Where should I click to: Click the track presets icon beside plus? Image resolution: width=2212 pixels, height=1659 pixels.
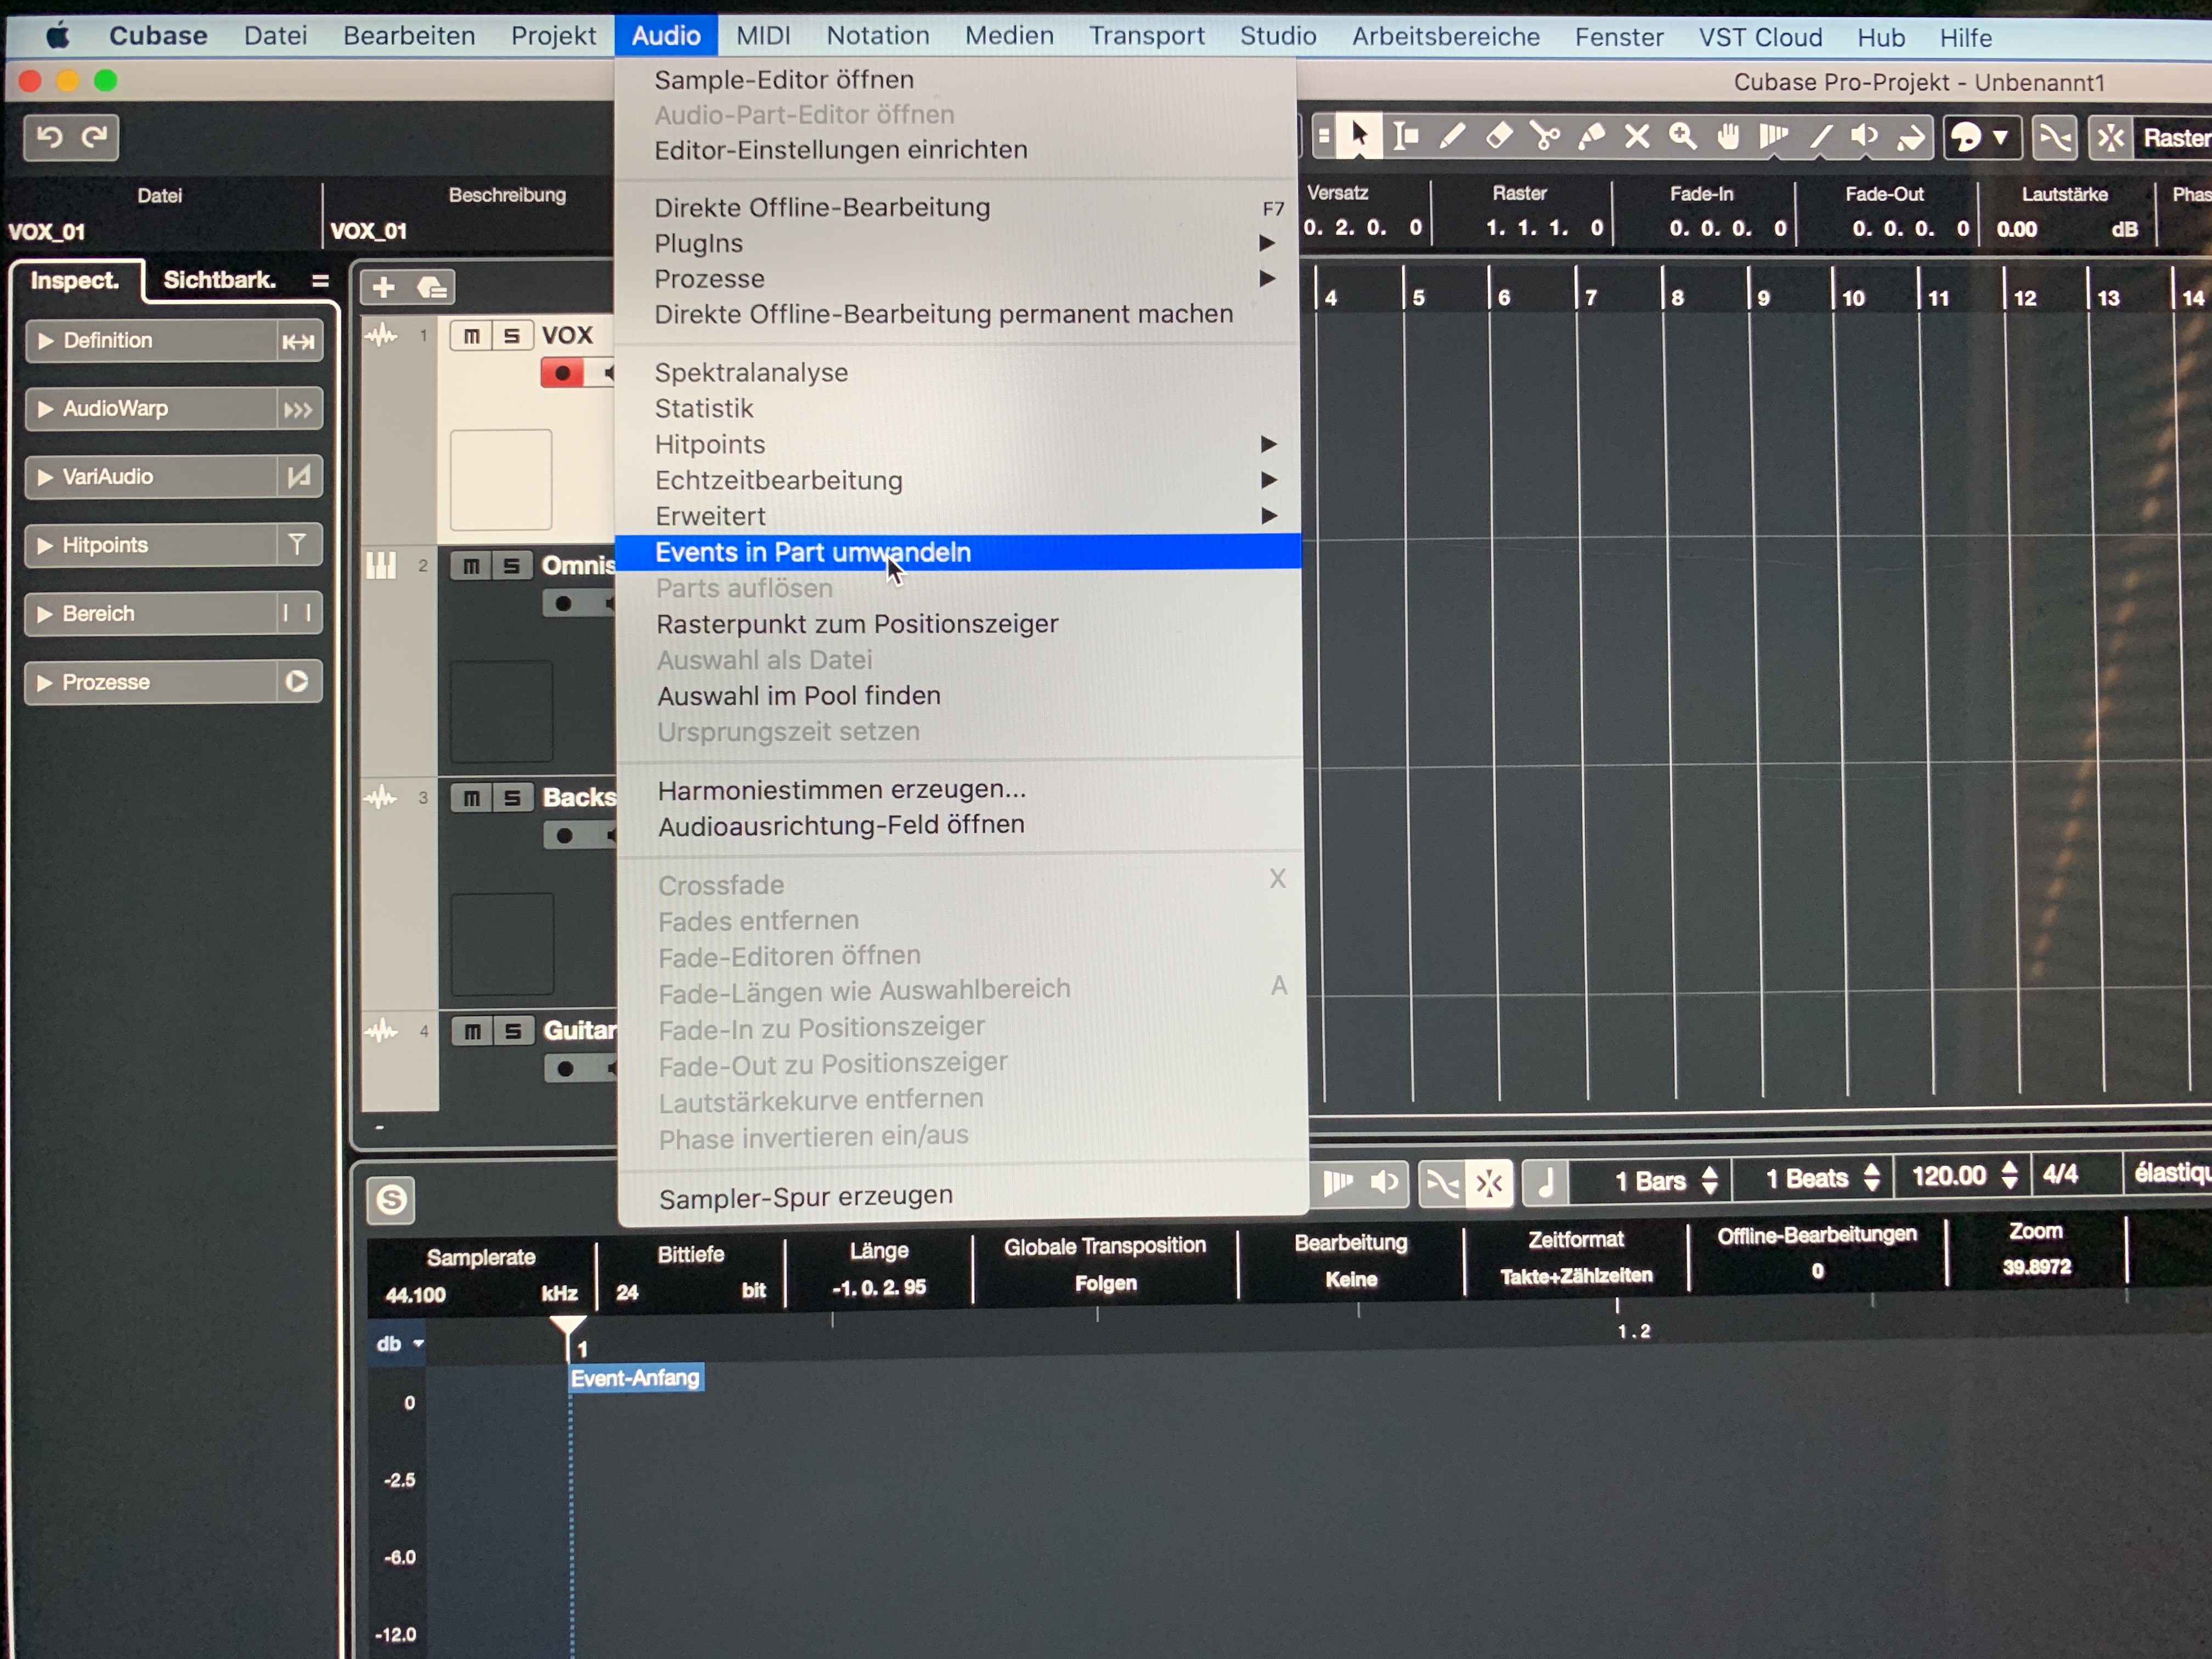pos(432,288)
